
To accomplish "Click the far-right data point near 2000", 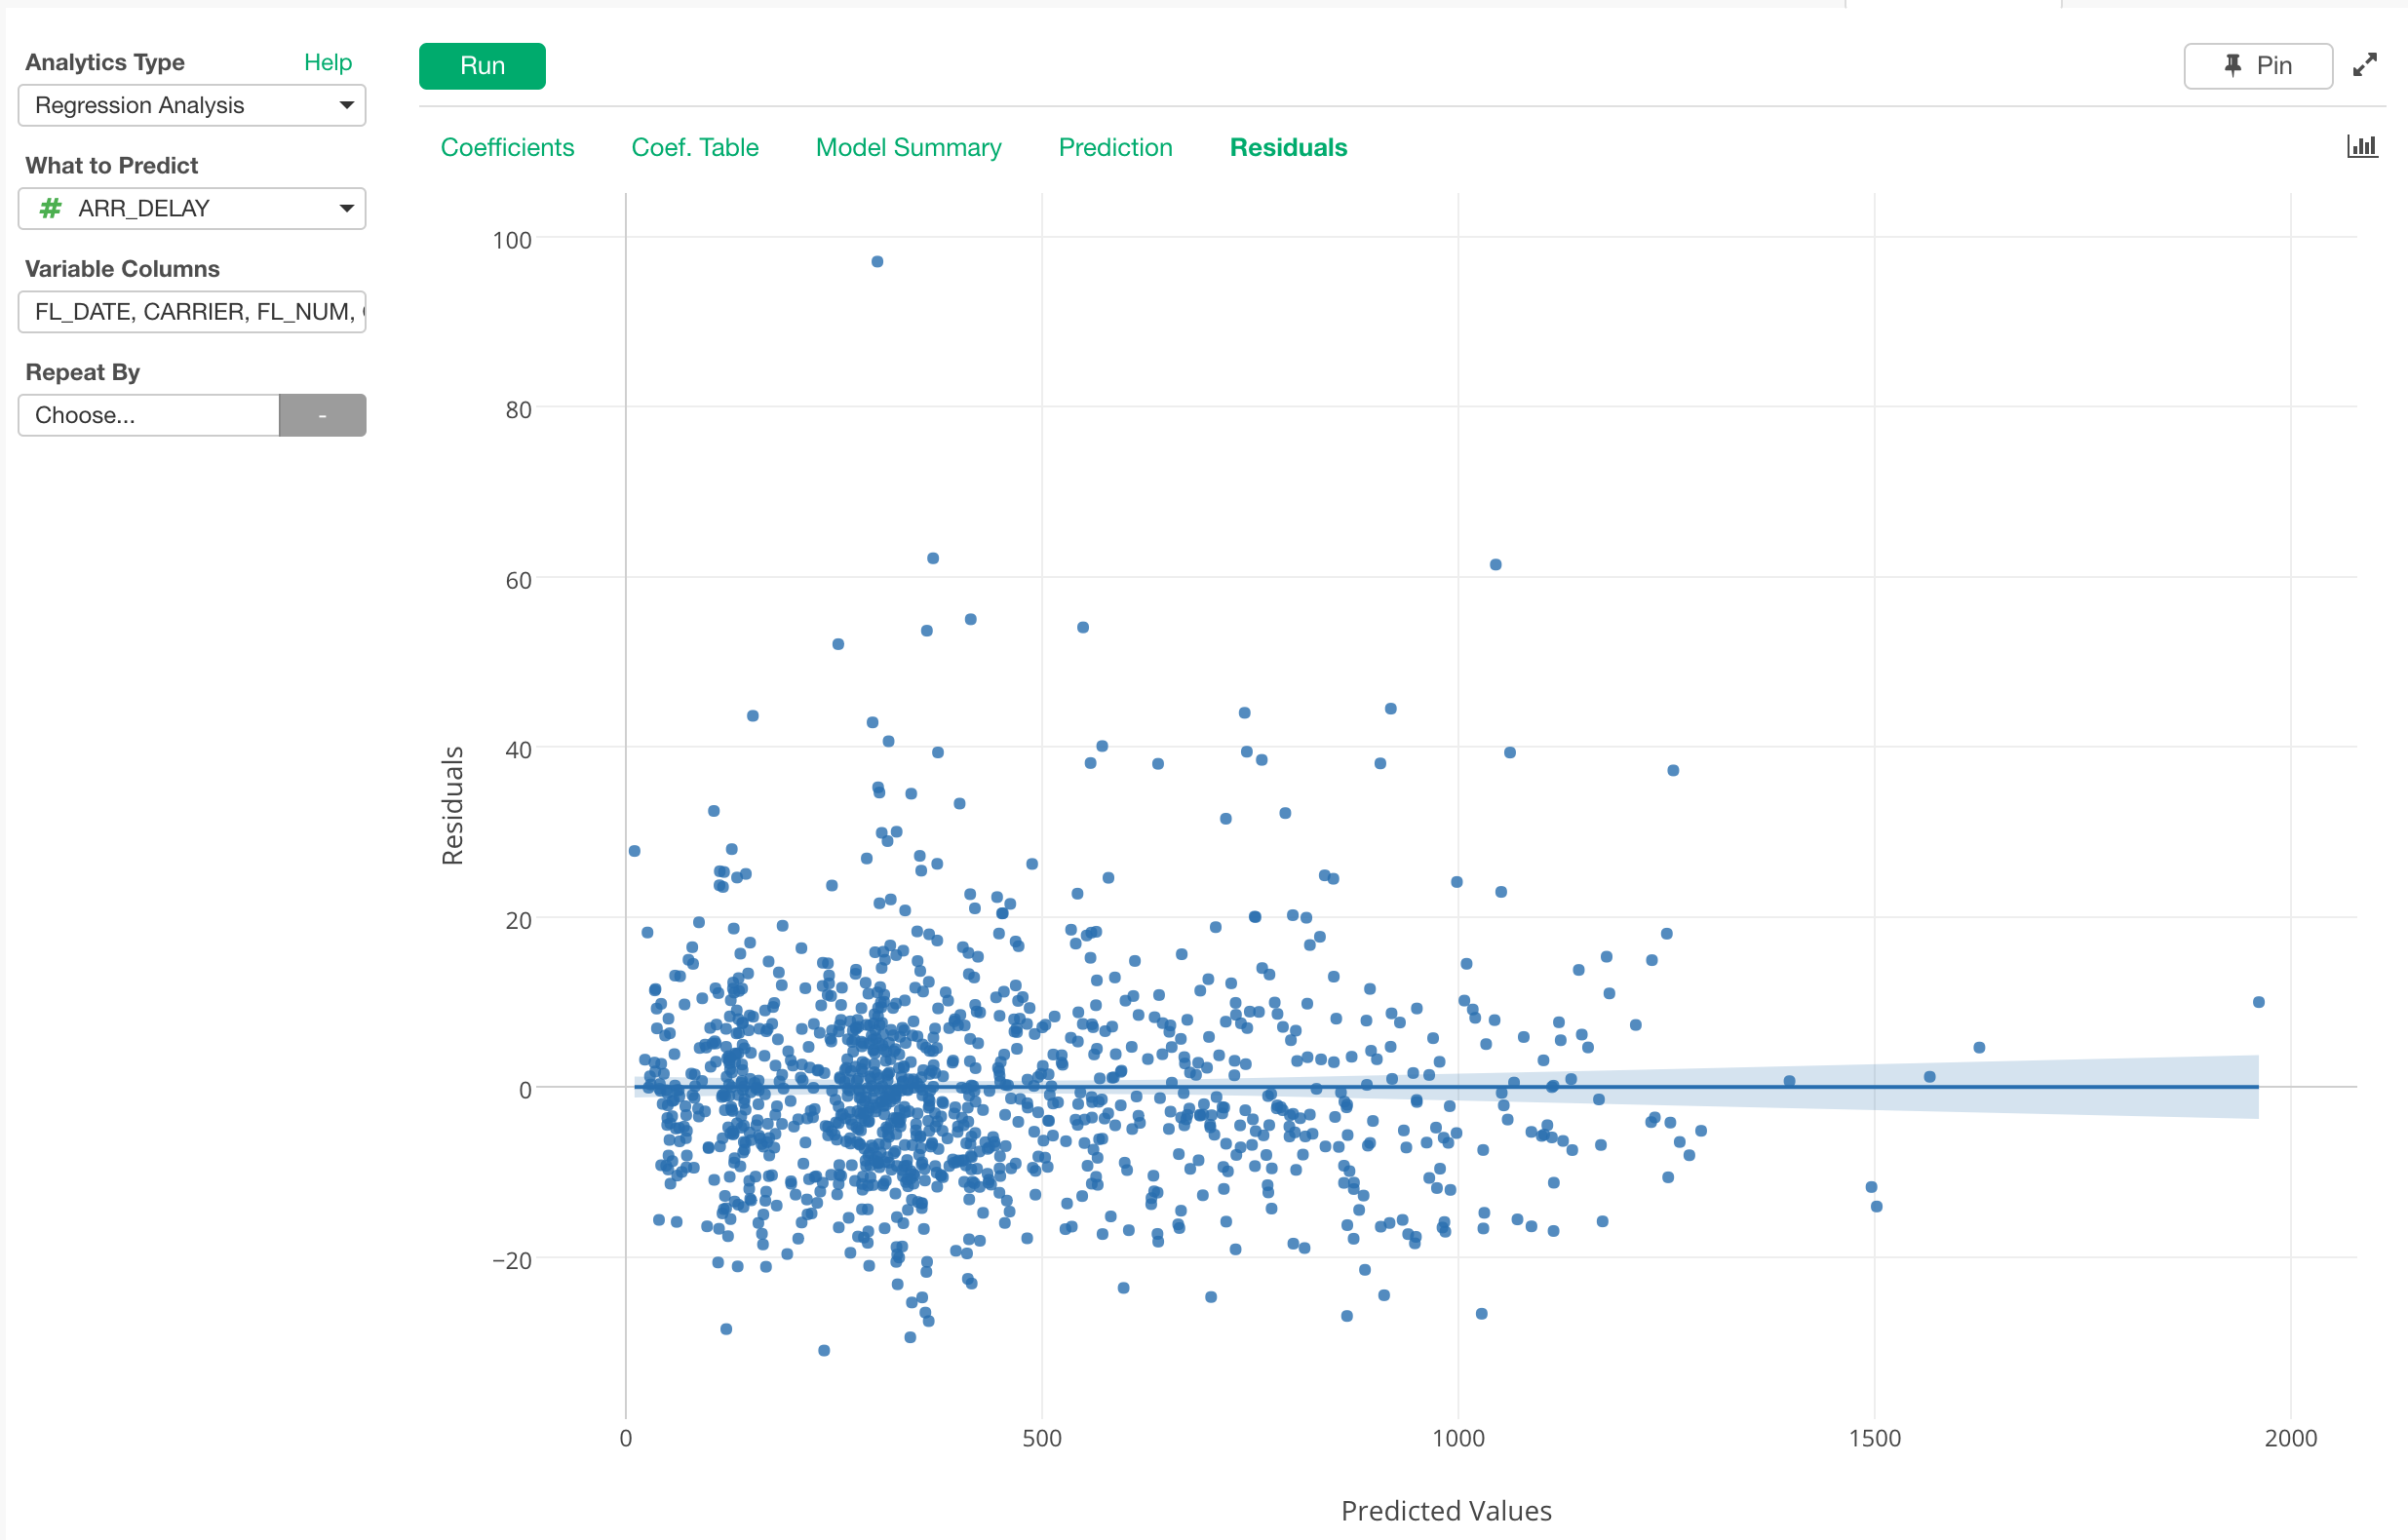I will tap(2258, 1002).
